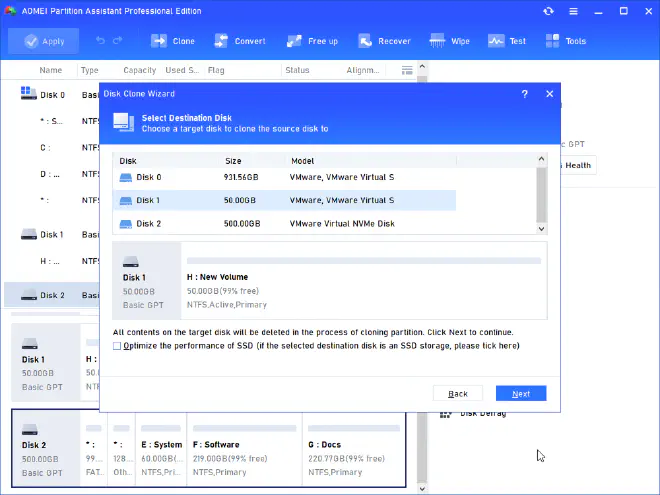Open the wizard help question mark
Screen dimensions: 660x495
525,93
